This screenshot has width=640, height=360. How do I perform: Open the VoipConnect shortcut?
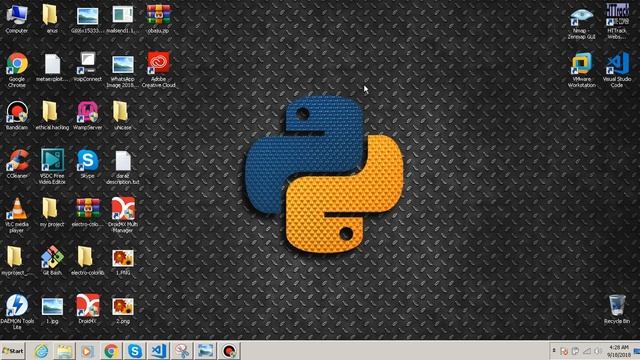[x=87, y=67]
